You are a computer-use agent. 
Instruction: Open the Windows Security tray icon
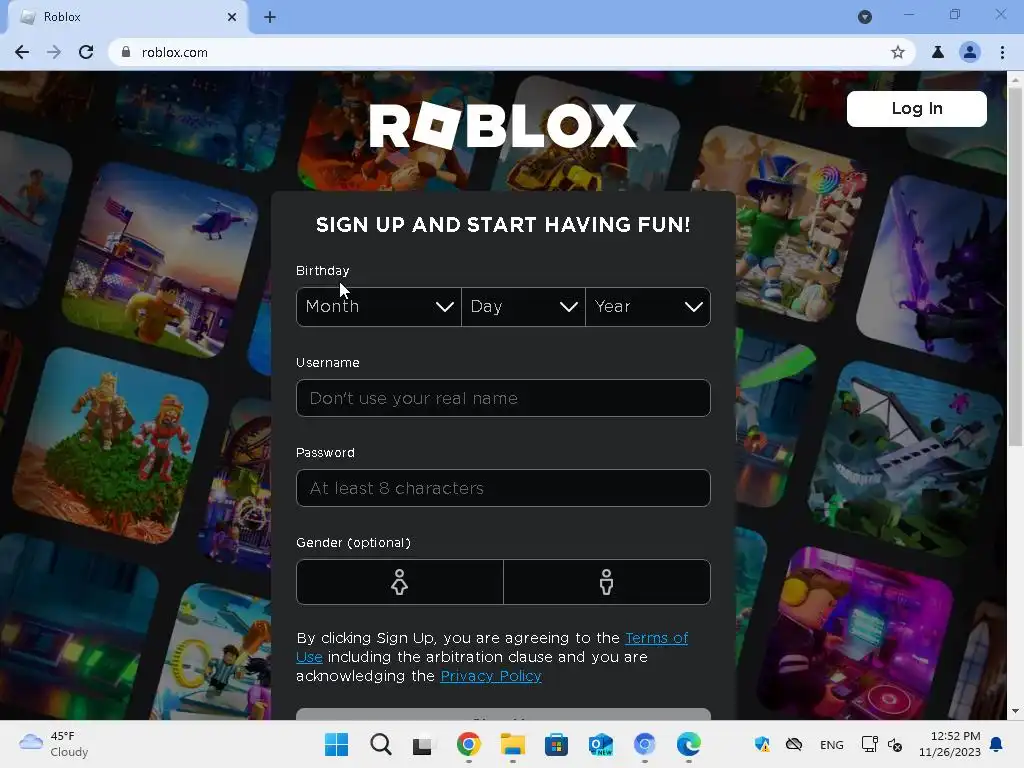click(762, 744)
